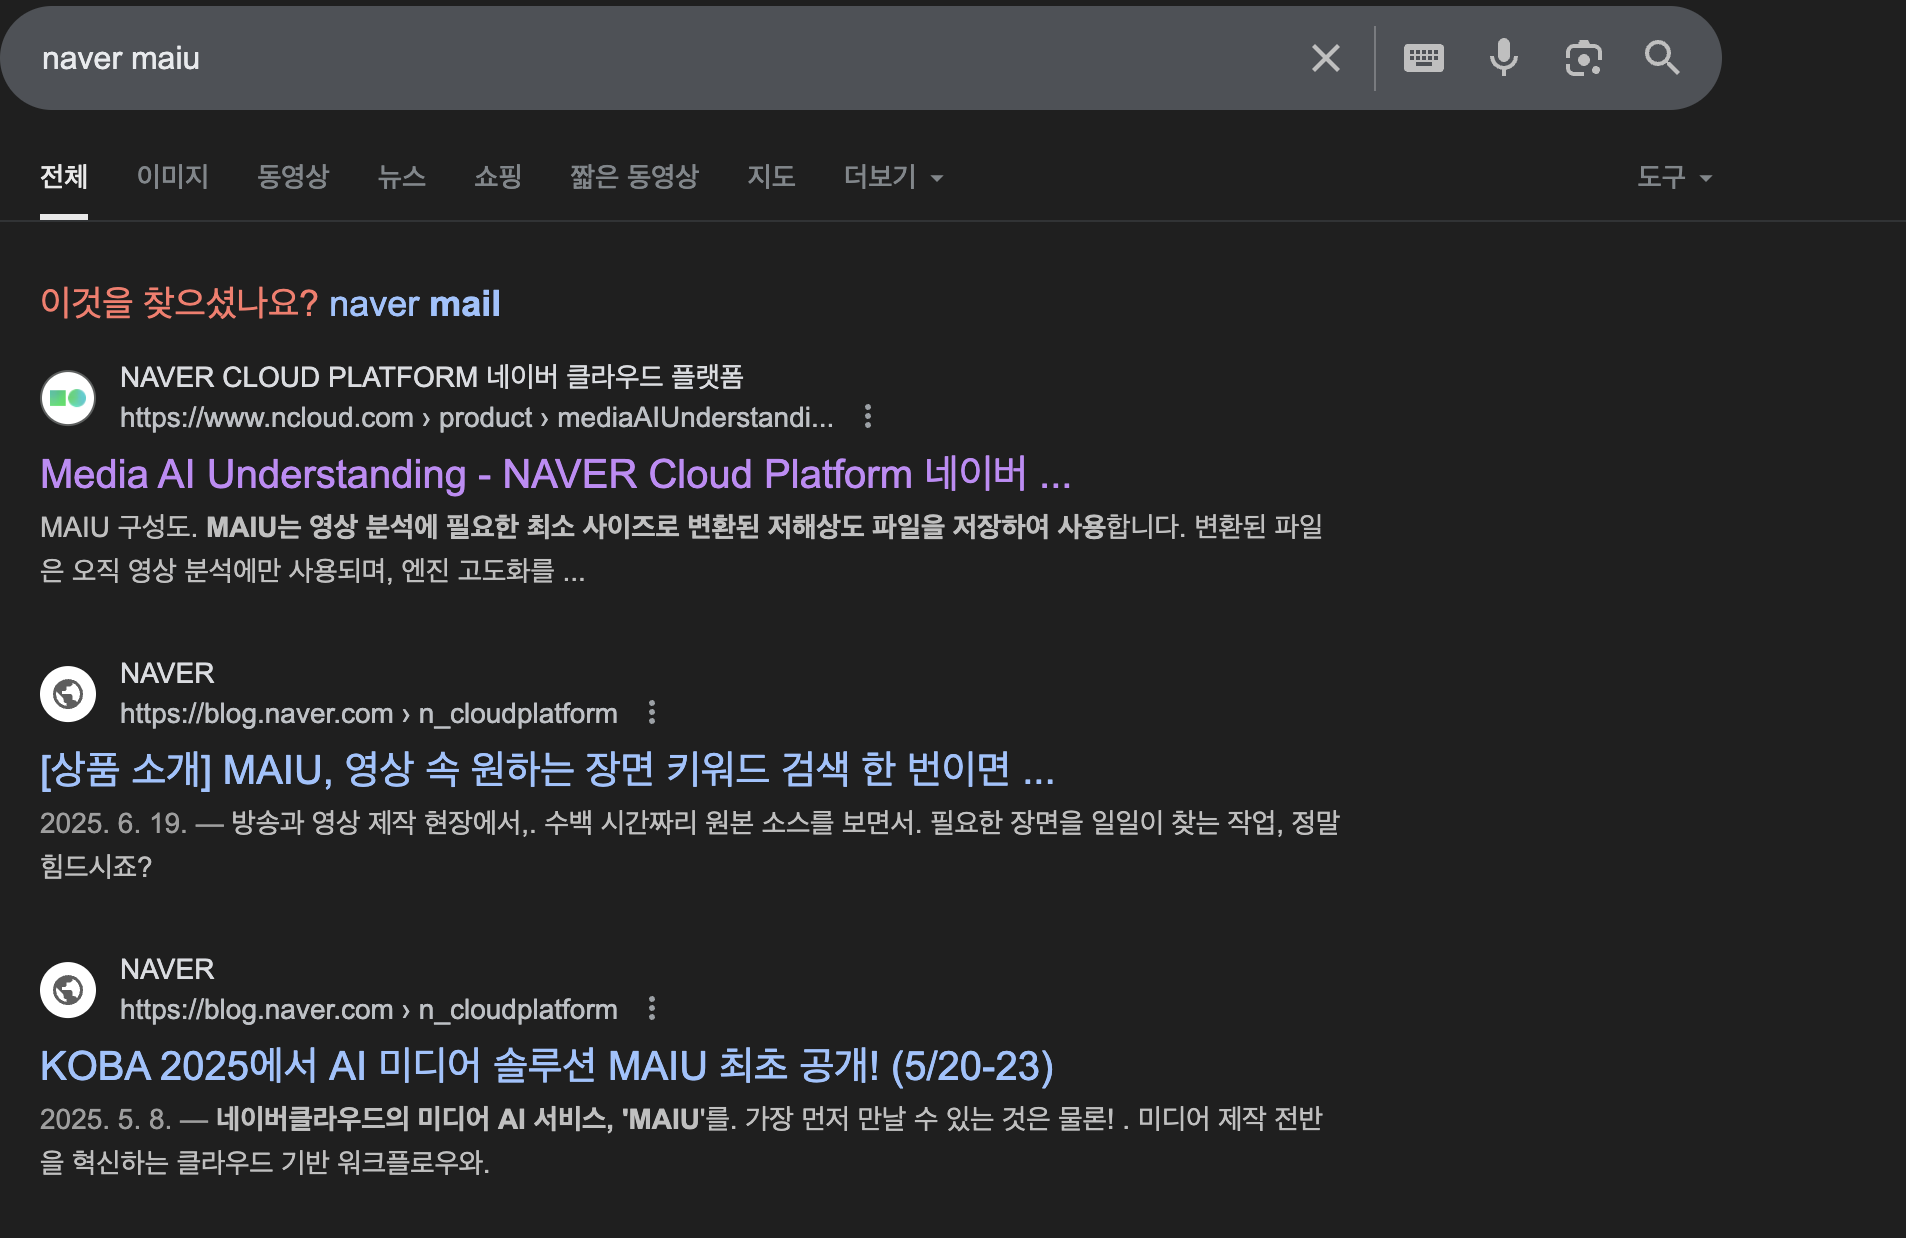Image resolution: width=1906 pixels, height=1238 pixels.
Task: Start voice search with the microphone icon
Action: (1503, 58)
